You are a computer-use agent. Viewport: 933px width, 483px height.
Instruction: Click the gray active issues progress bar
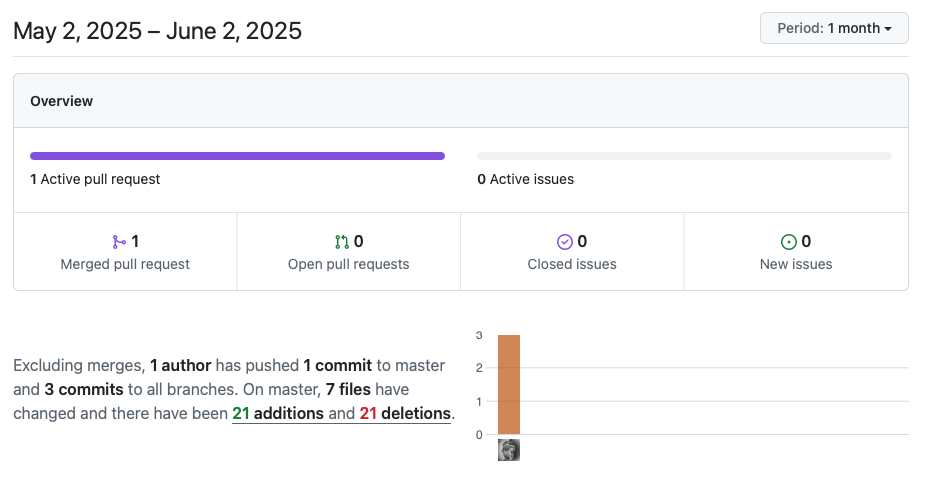684,156
